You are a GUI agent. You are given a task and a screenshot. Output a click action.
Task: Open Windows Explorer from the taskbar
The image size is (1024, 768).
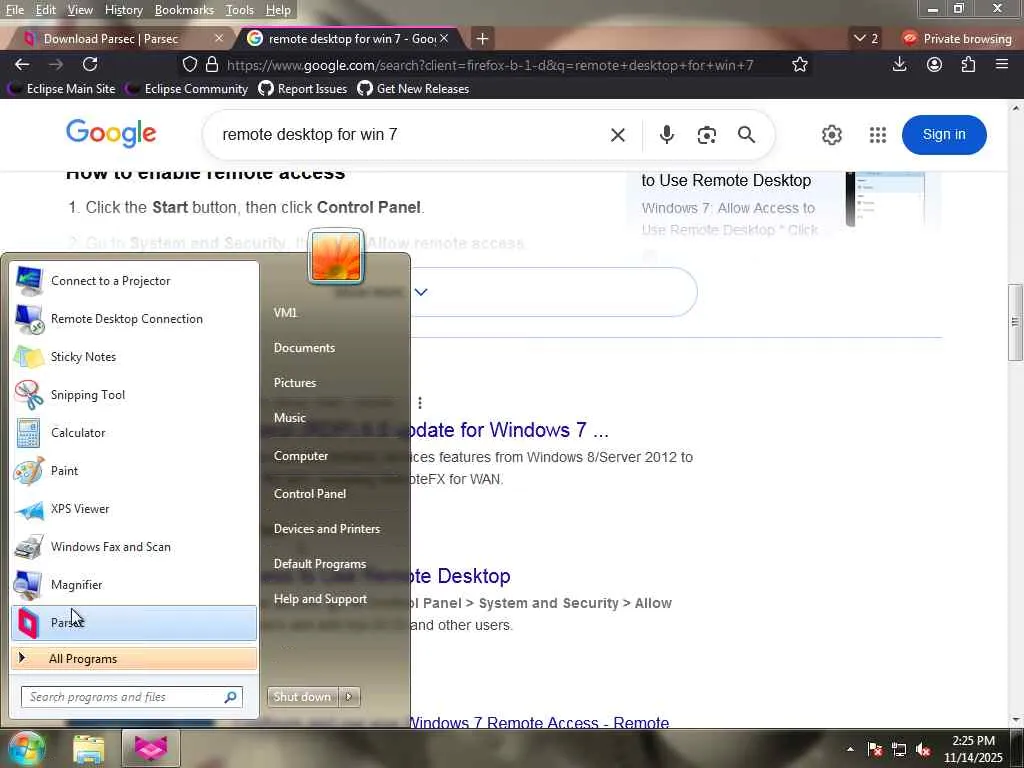[x=89, y=748]
